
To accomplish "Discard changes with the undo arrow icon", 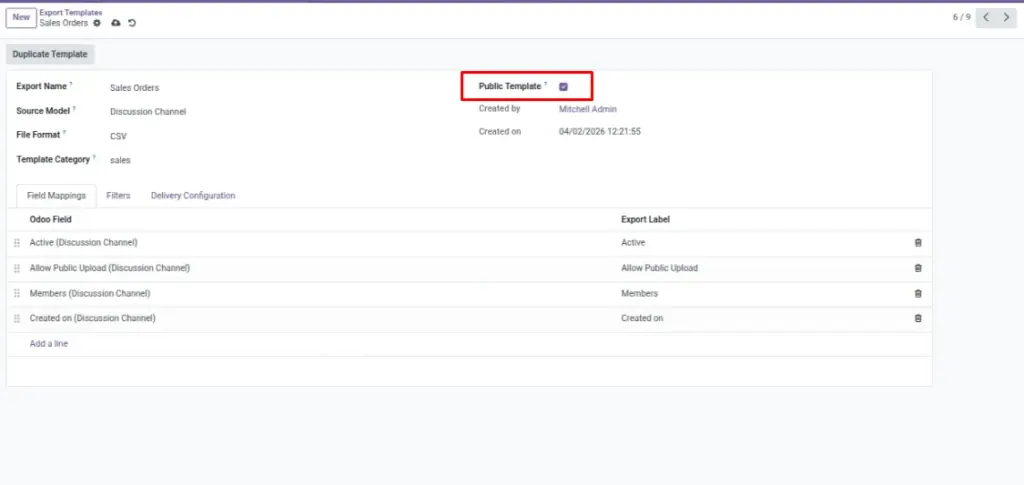I will [x=132, y=23].
